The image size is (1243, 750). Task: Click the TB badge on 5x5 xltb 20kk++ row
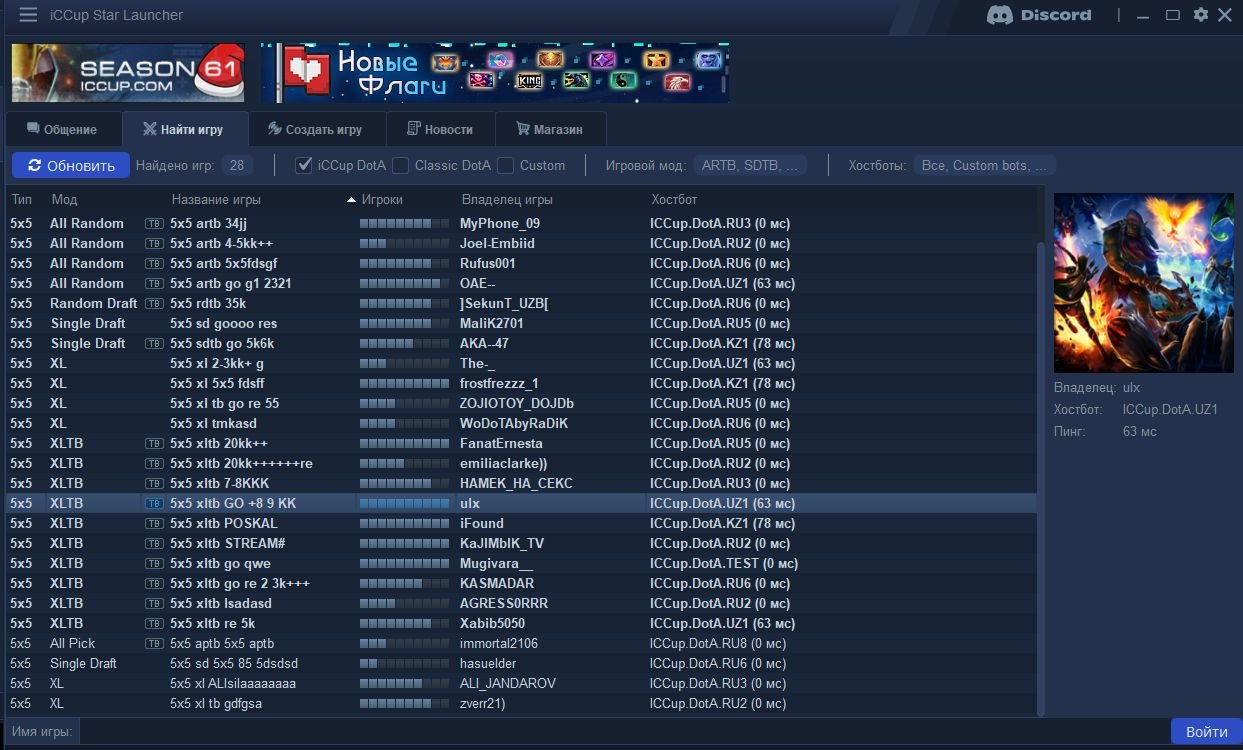[x=154, y=443]
